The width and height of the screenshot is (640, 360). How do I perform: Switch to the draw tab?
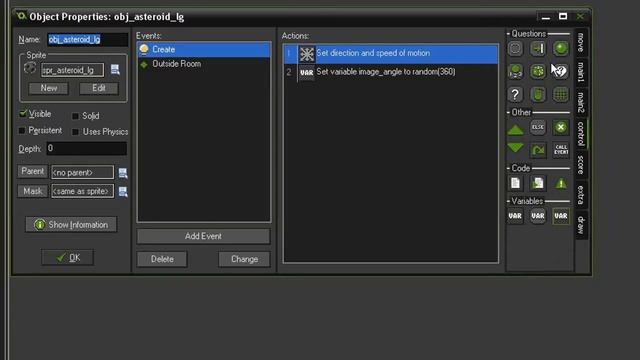point(581,225)
